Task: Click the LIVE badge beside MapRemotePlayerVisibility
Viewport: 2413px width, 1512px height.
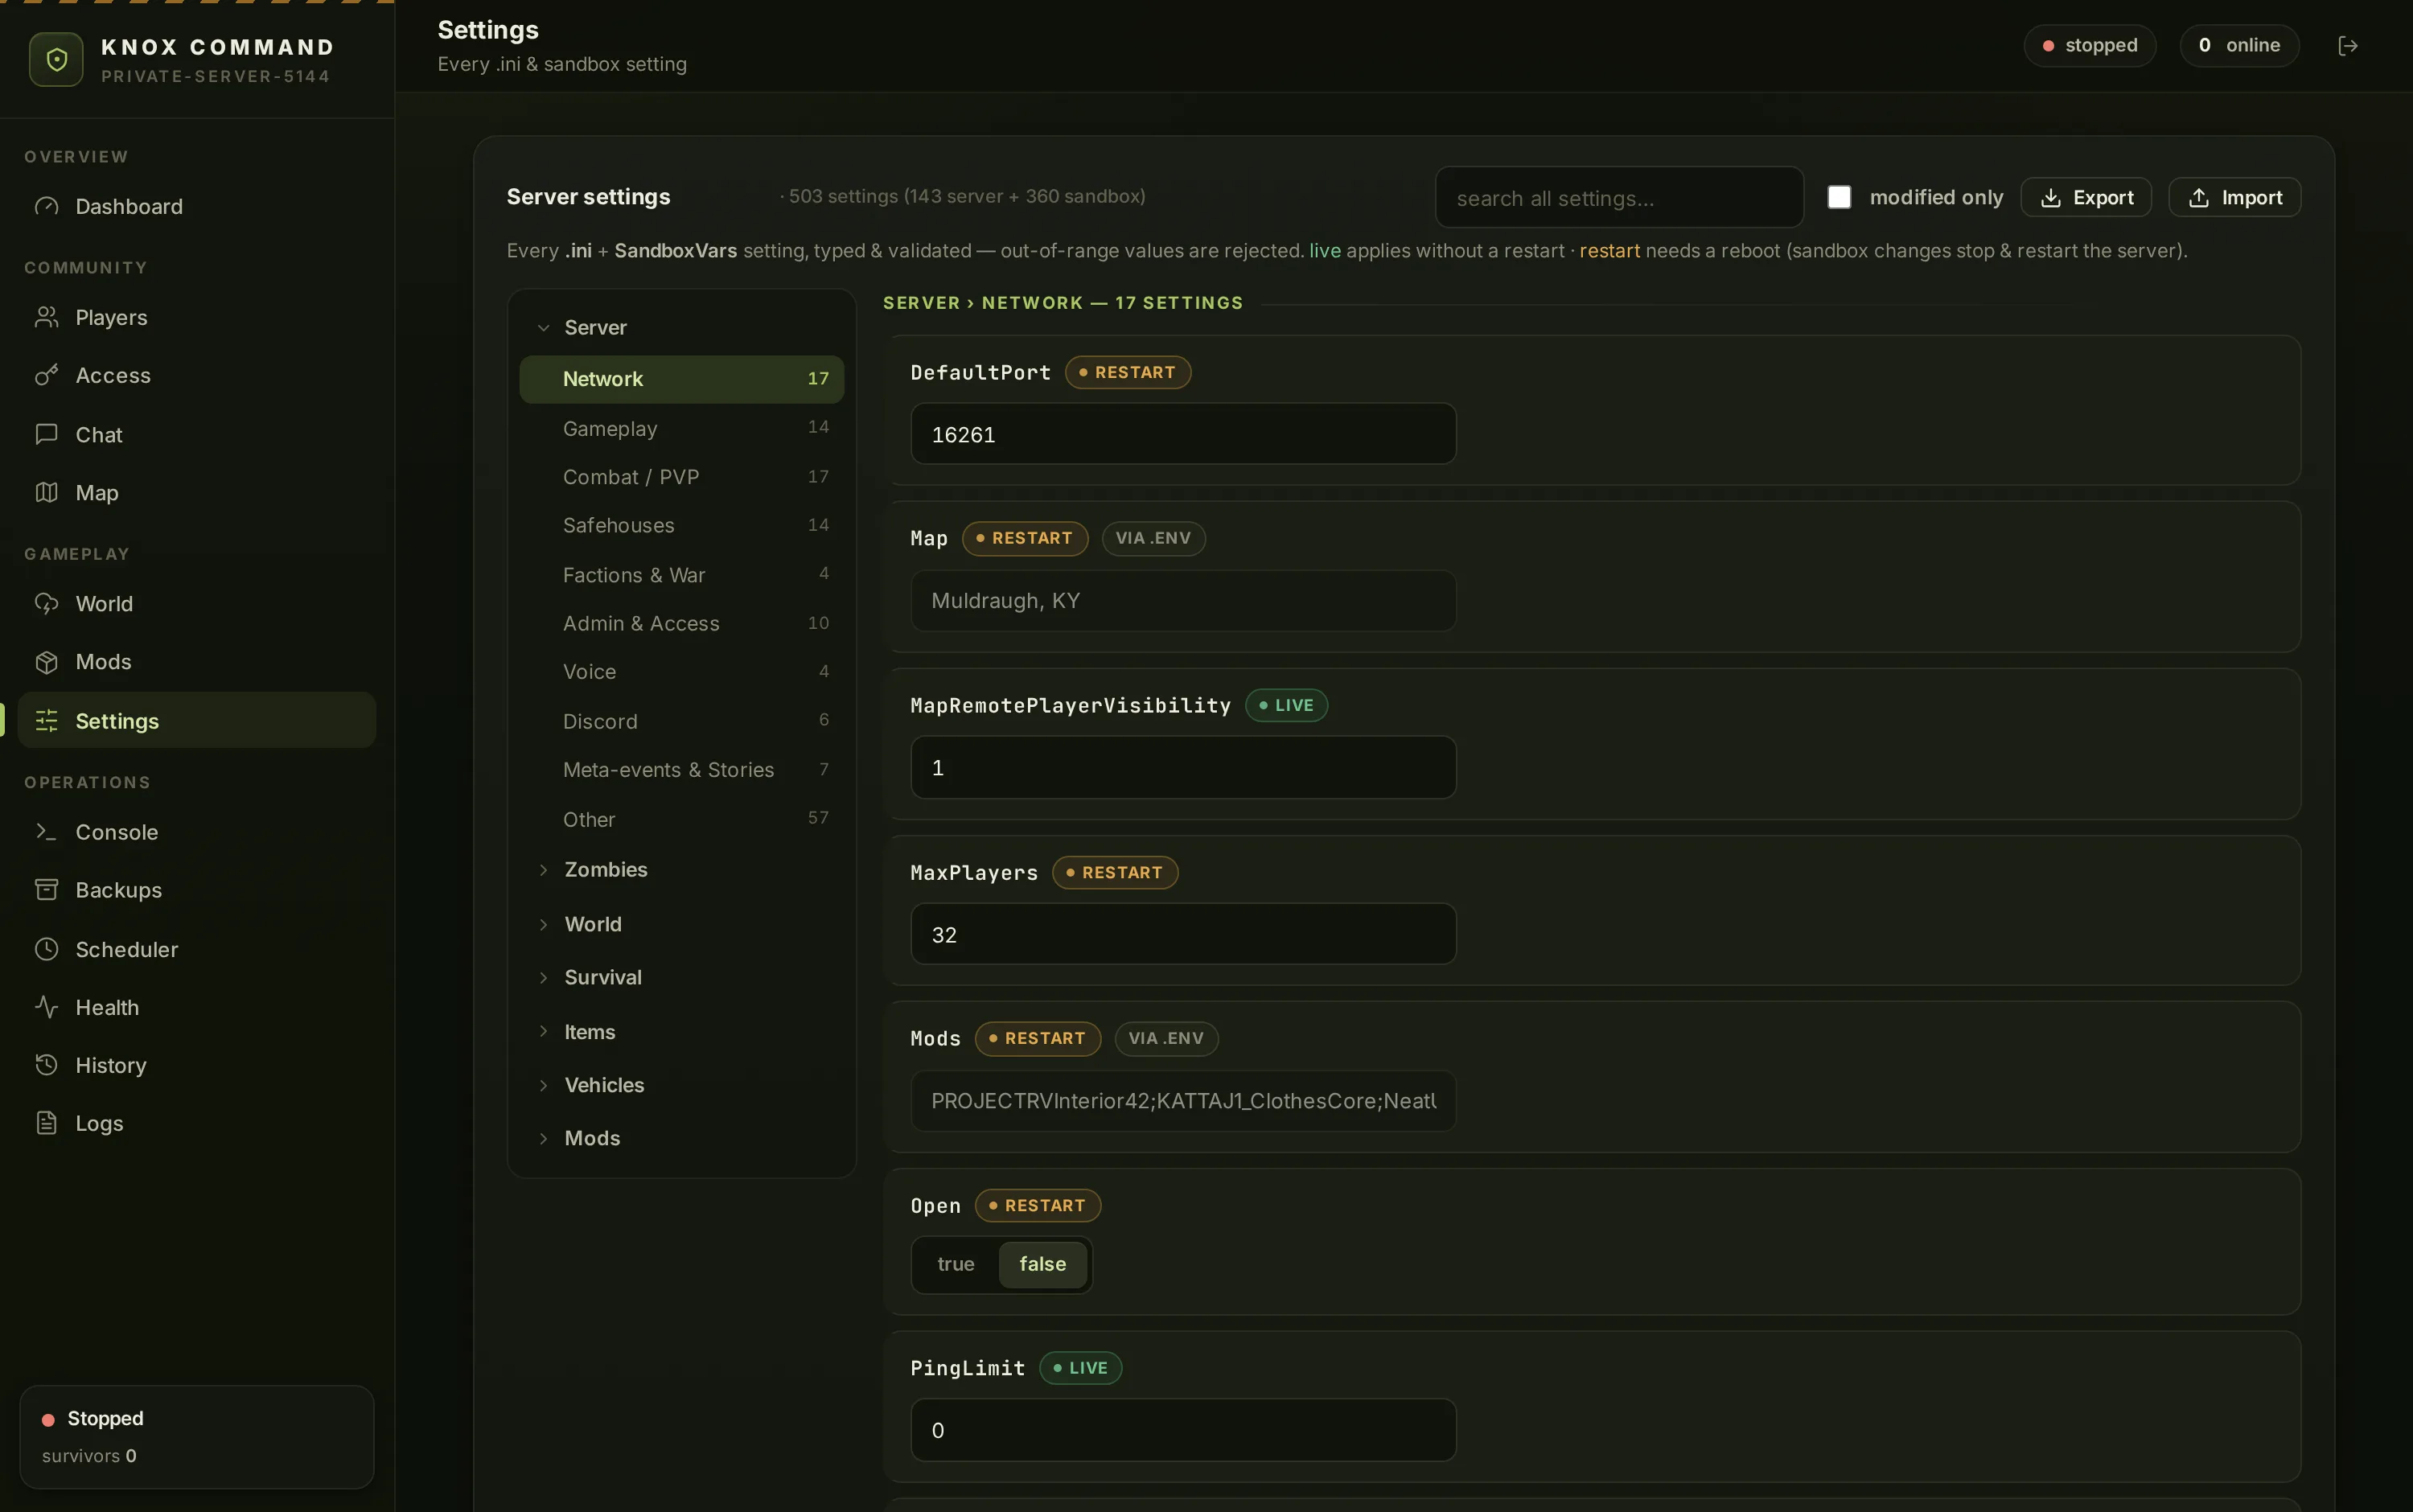Action: click(1287, 705)
